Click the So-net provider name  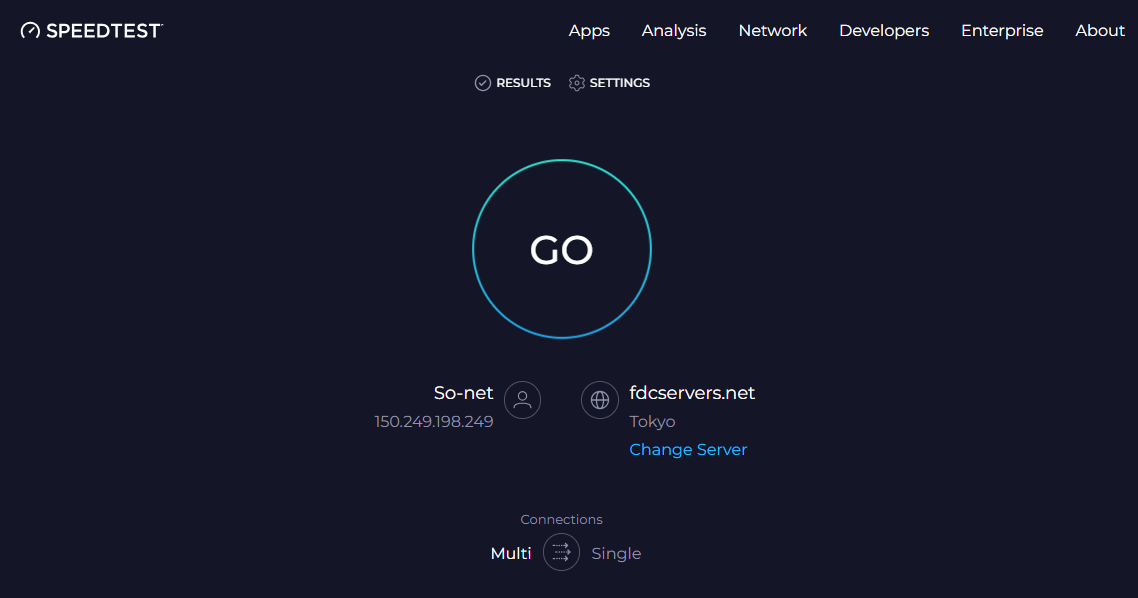pyautogui.click(x=463, y=393)
